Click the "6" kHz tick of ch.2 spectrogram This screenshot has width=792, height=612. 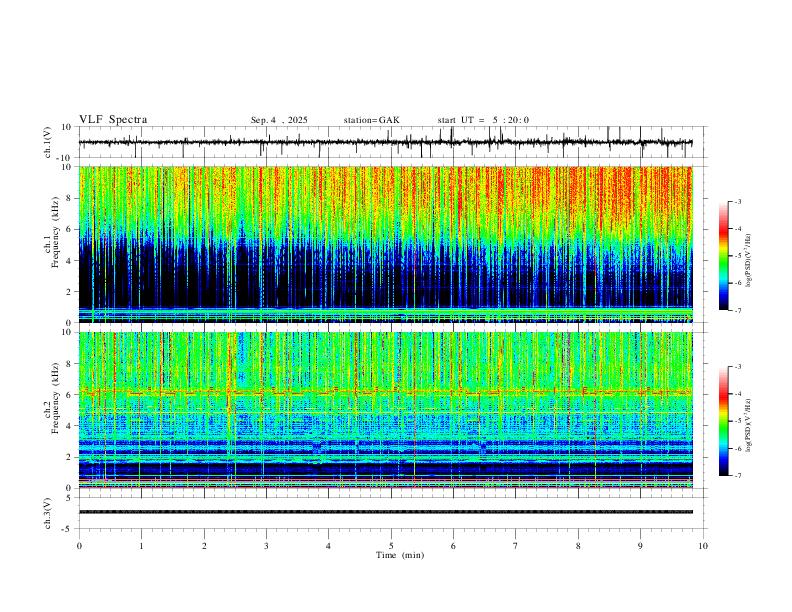69,395
